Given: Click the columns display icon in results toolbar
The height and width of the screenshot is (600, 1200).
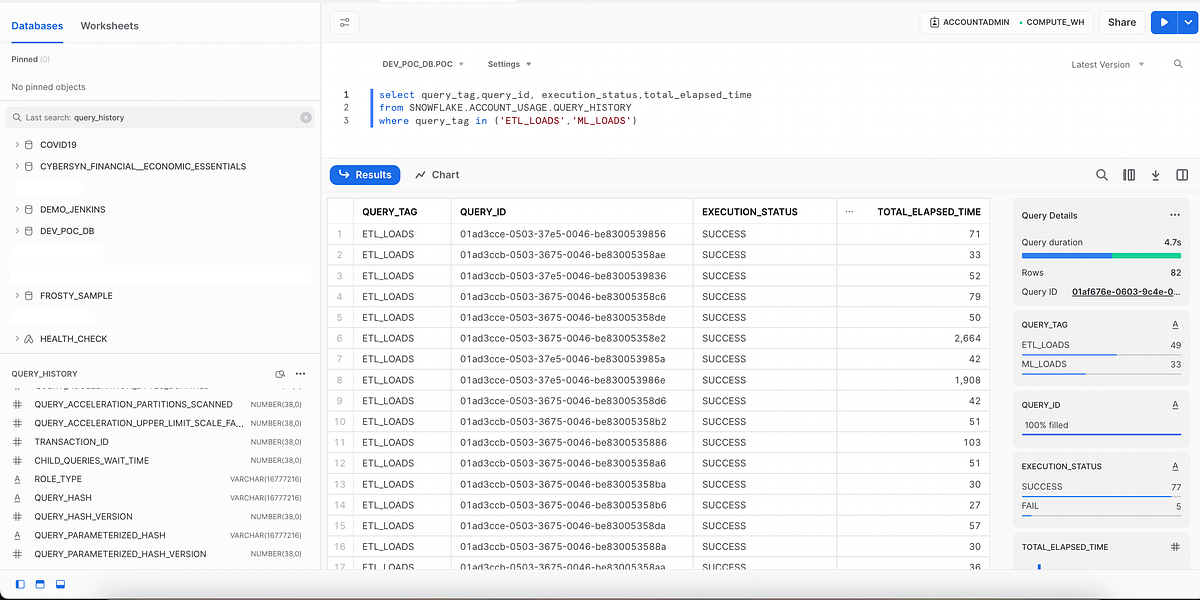Looking at the screenshot, I should click(x=1129, y=174).
